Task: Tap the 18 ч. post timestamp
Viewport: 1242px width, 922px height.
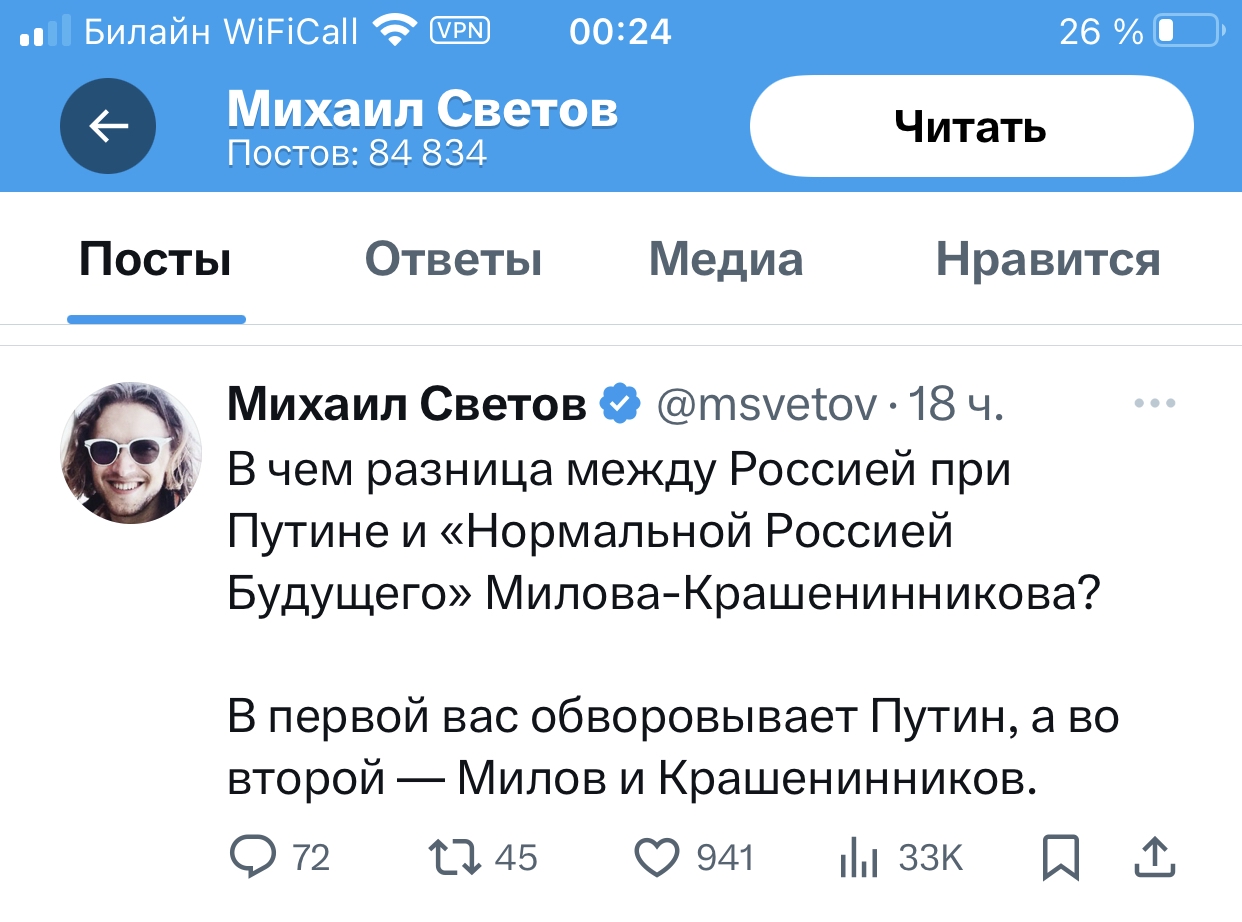Action: [956, 404]
